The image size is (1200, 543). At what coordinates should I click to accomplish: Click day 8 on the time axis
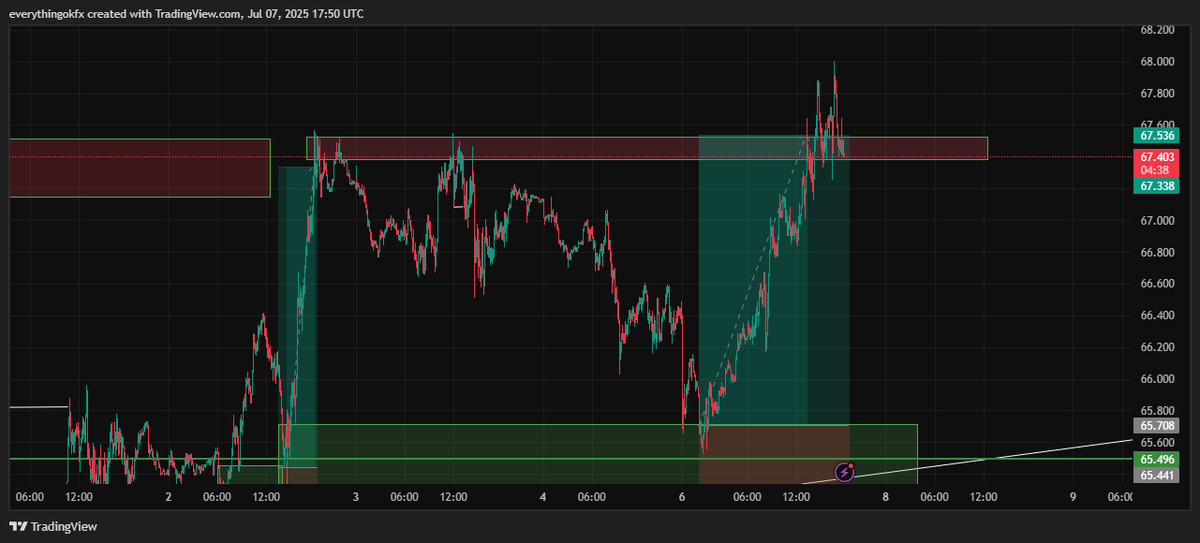point(886,497)
